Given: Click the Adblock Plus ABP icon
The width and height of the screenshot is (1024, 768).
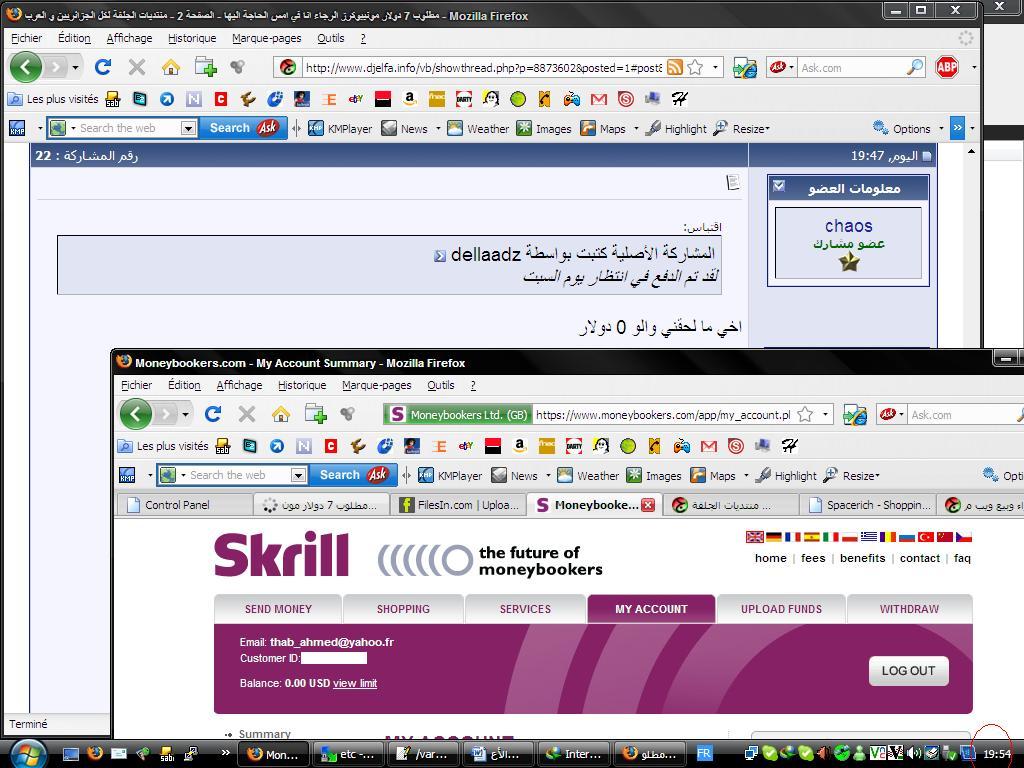Looking at the screenshot, I should pos(947,67).
